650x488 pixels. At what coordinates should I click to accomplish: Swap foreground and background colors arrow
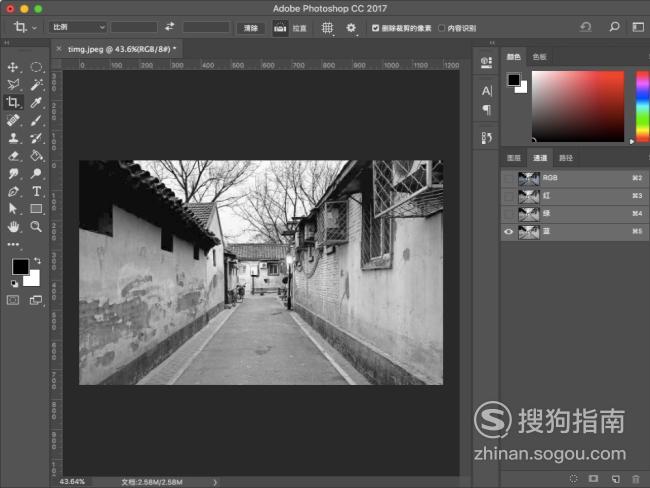(x=37, y=260)
